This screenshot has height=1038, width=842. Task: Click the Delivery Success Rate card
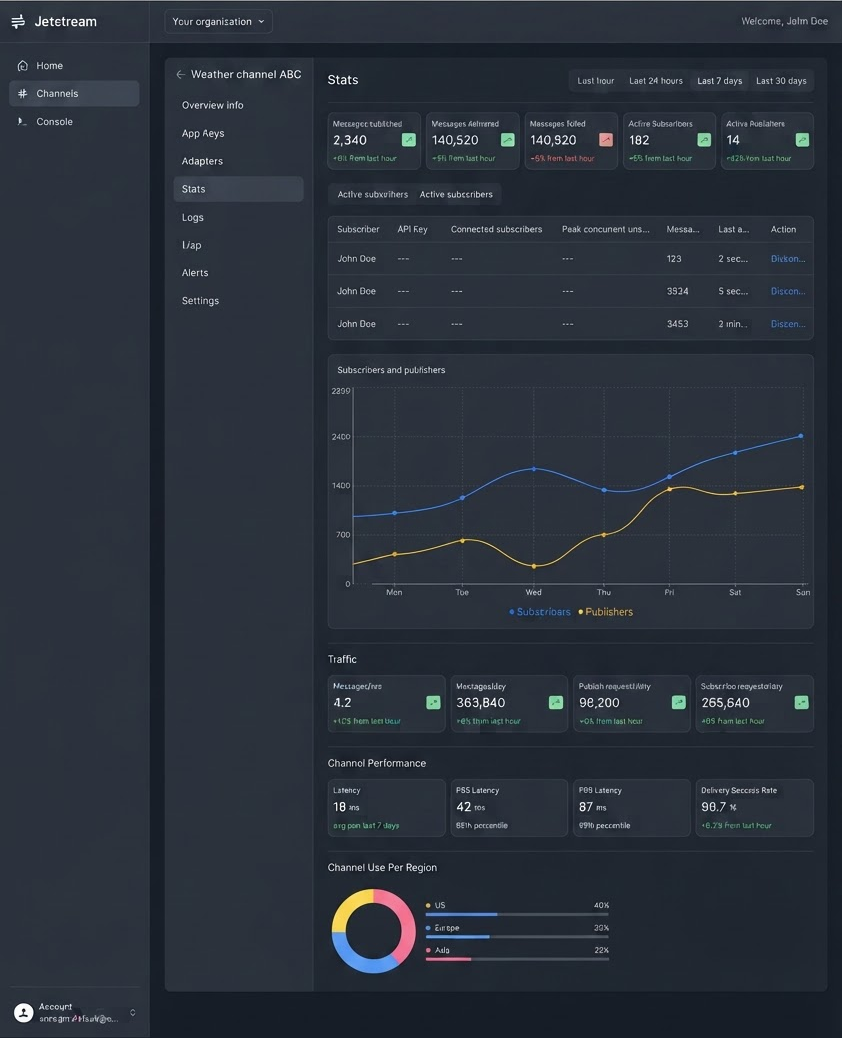(755, 808)
